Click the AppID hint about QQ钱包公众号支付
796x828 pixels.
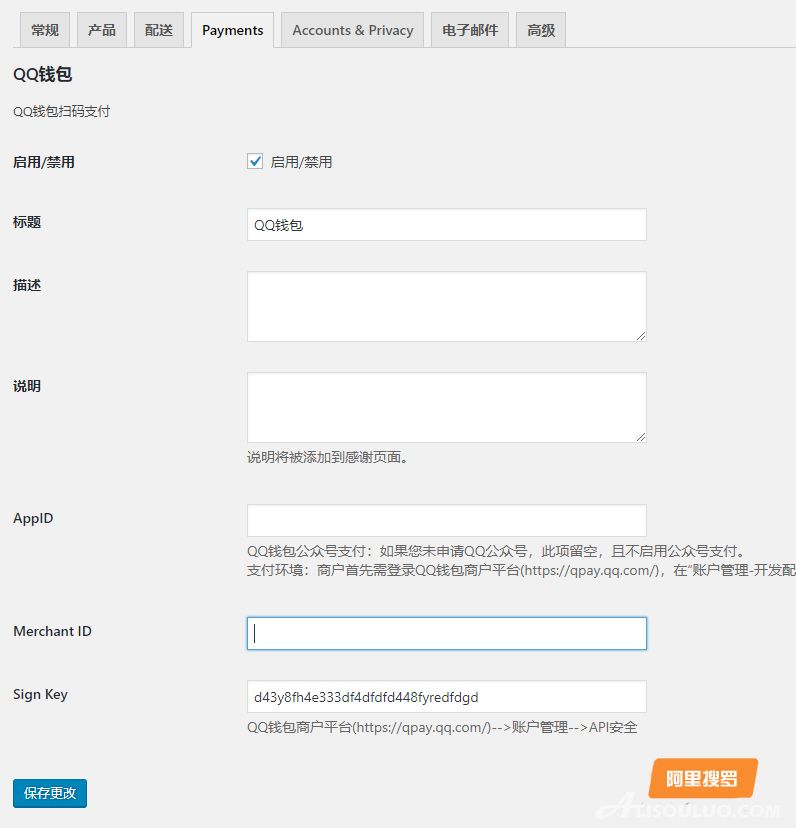[x=497, y=551]
